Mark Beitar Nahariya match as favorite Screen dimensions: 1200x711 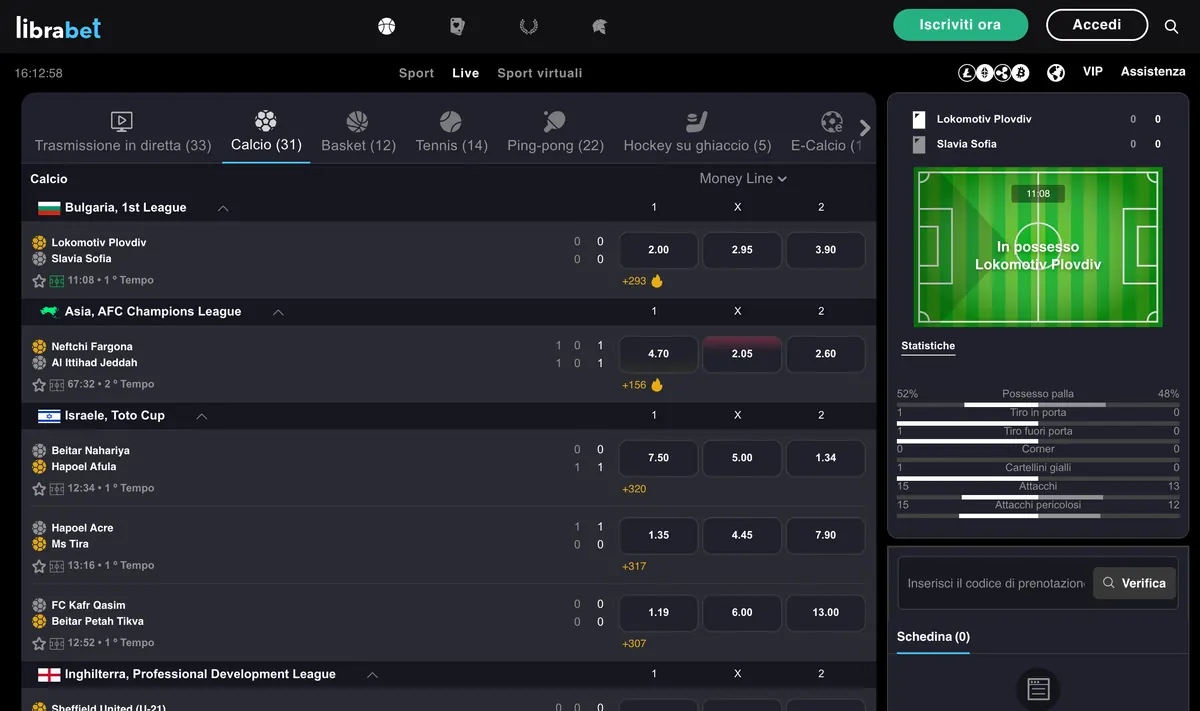point(39,489)
